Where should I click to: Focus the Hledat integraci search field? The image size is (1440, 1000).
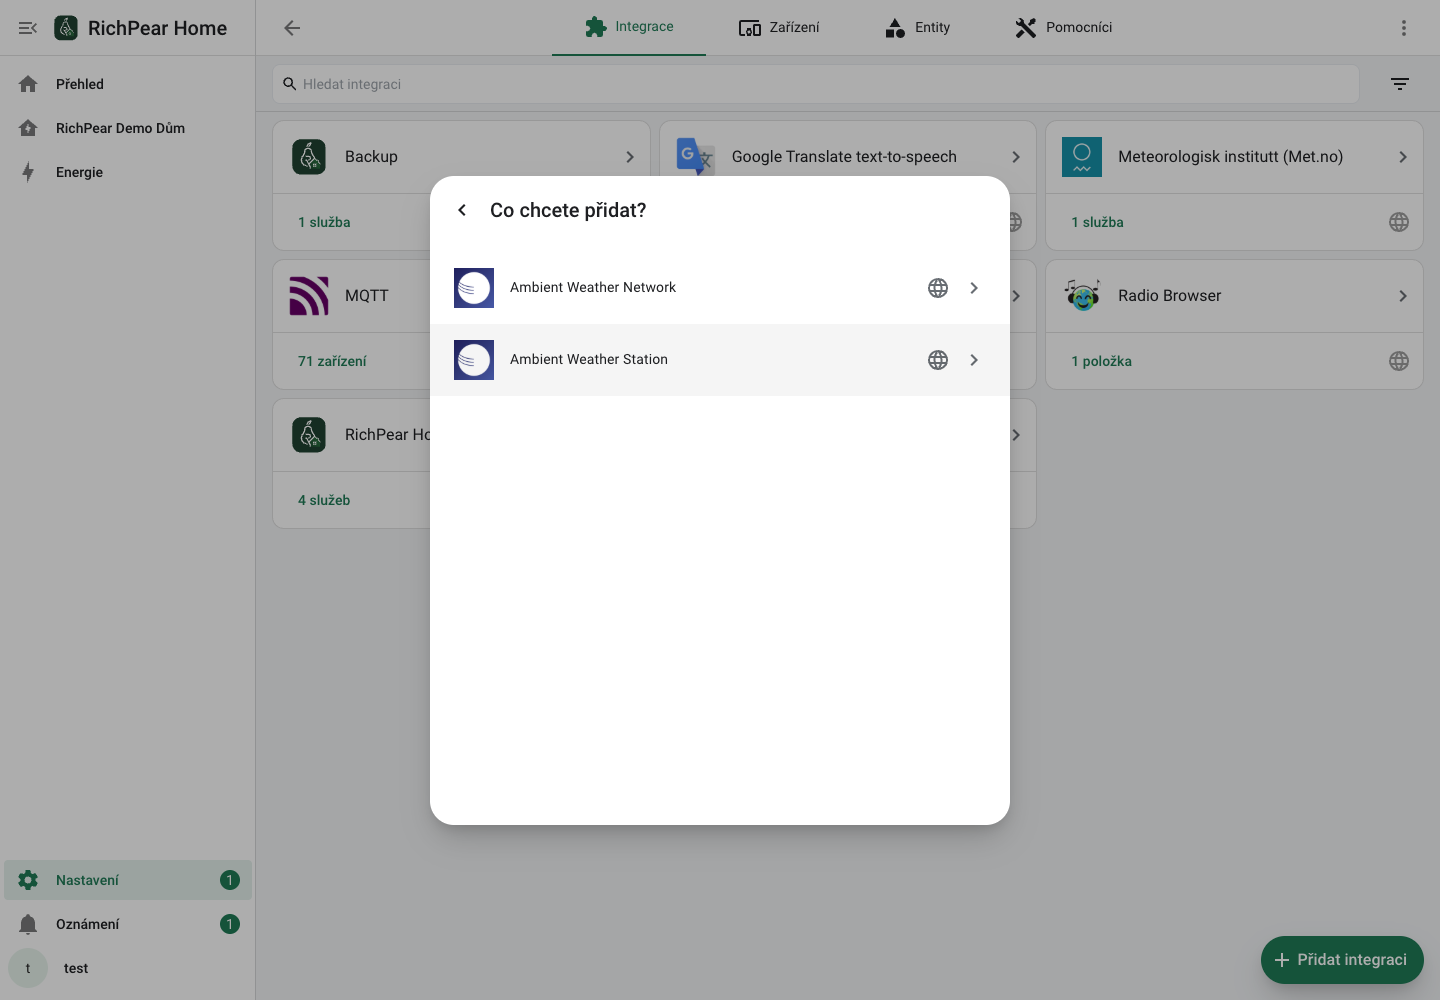tap(816, 84)
